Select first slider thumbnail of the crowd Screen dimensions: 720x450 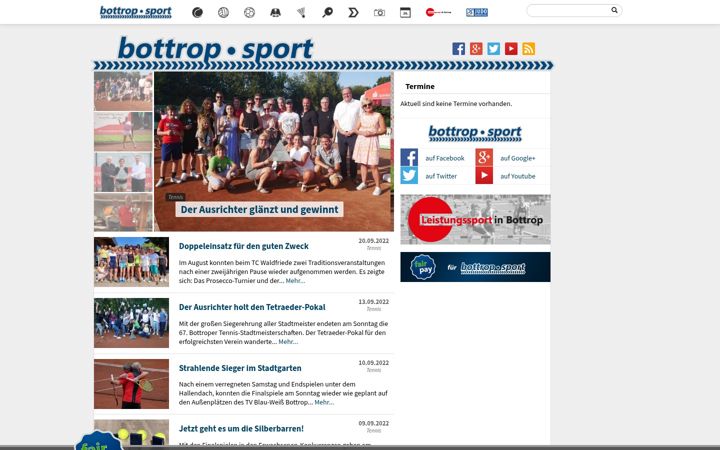tap(123, 91)
